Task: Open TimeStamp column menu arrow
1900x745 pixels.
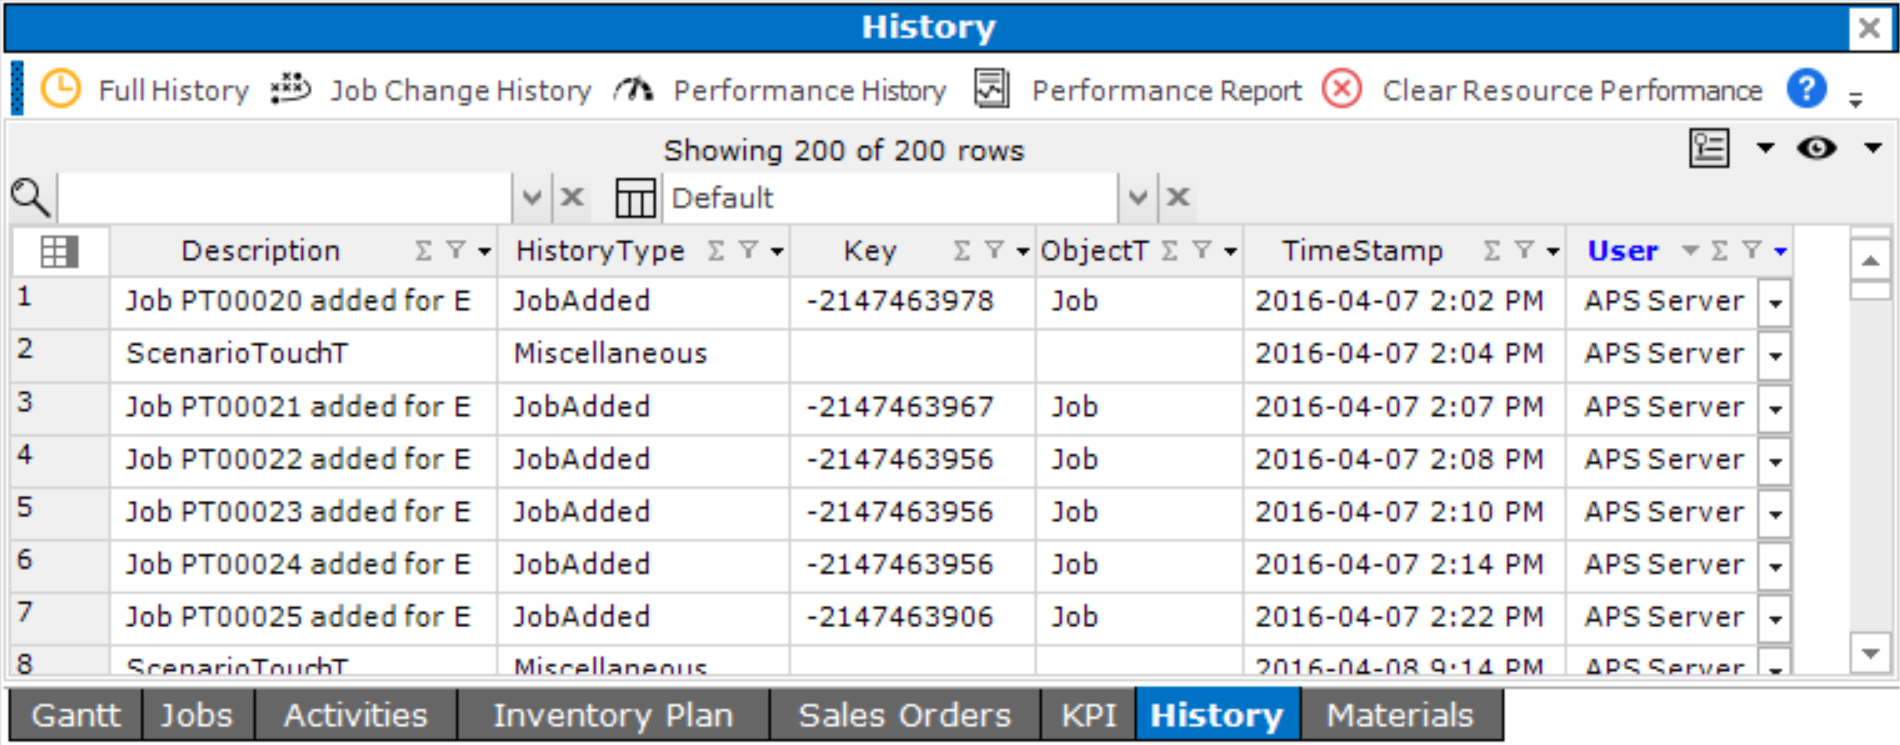Action: pyautogui.click(x=1552, y=252)
